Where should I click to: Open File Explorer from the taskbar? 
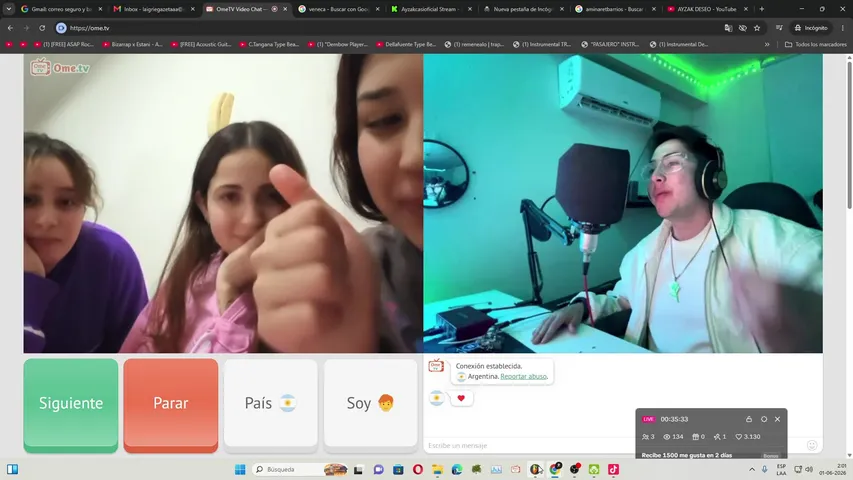[437, 469]
